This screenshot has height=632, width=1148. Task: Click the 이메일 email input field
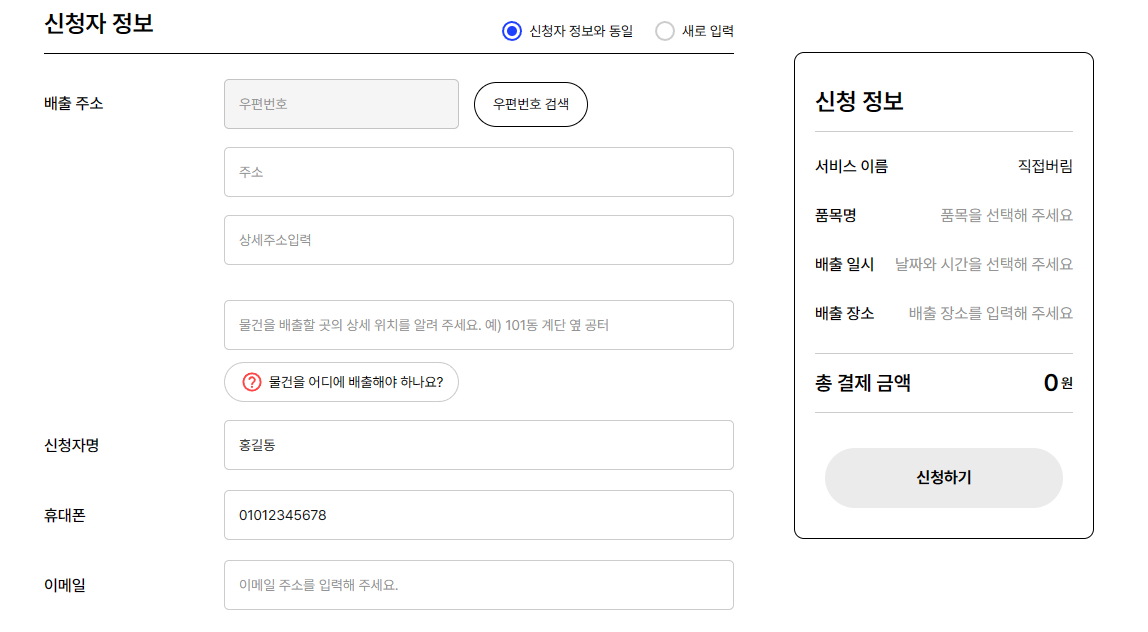coord(479,585)
